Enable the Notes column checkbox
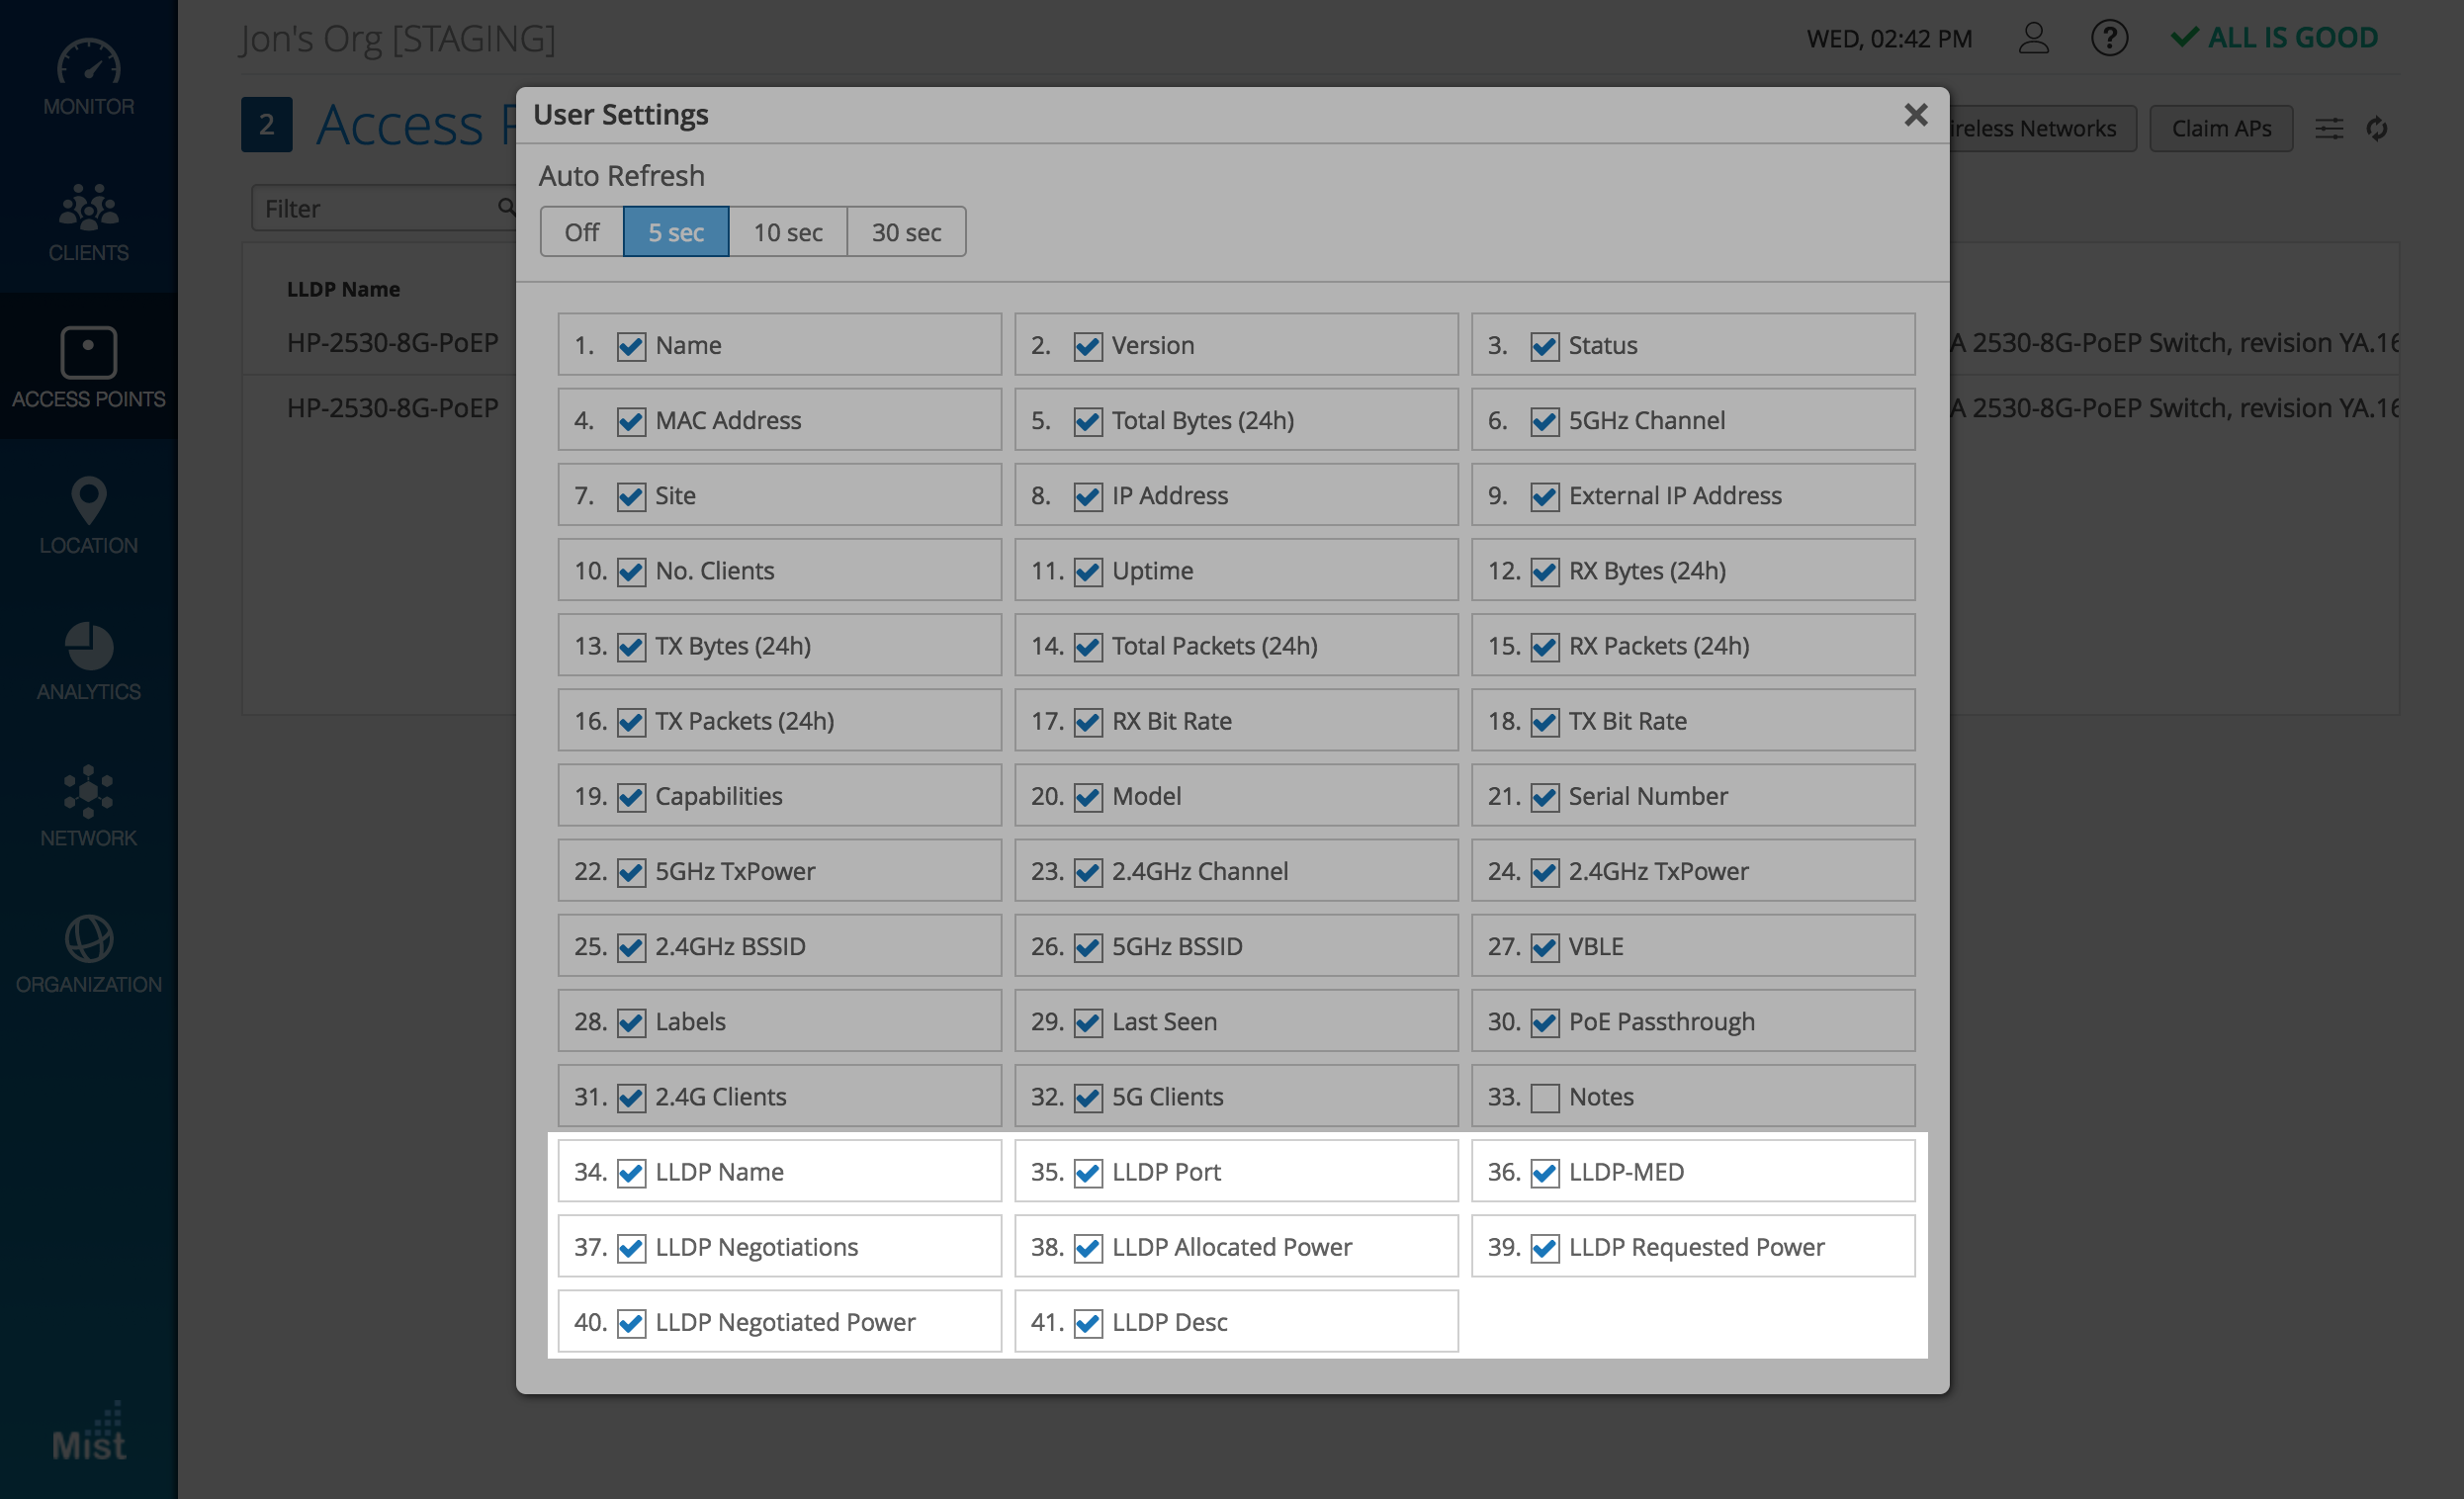The image size is (2464, 1499). (x=1544, y=1097)
